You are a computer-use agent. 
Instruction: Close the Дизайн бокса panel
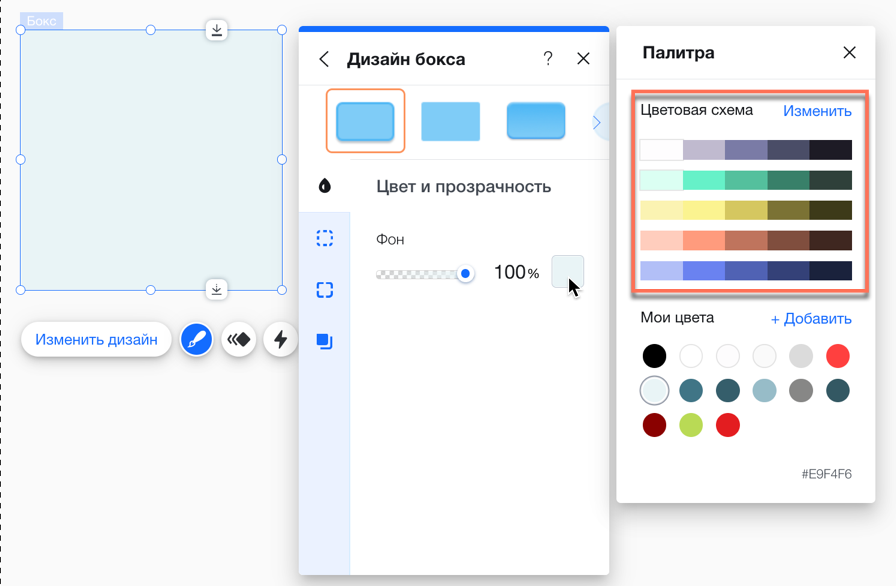(x=583, y=58)
